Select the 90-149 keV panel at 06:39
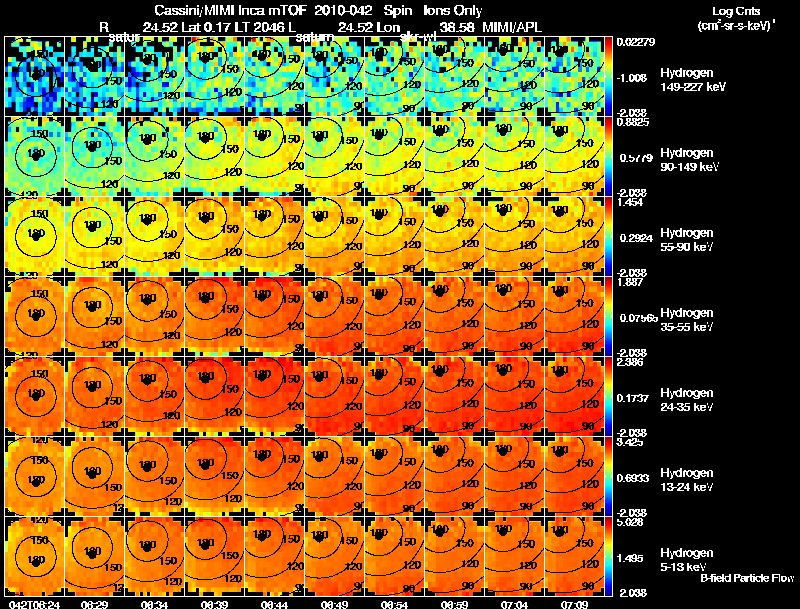The width and height of the screenshot is (800, 609). 214,157
